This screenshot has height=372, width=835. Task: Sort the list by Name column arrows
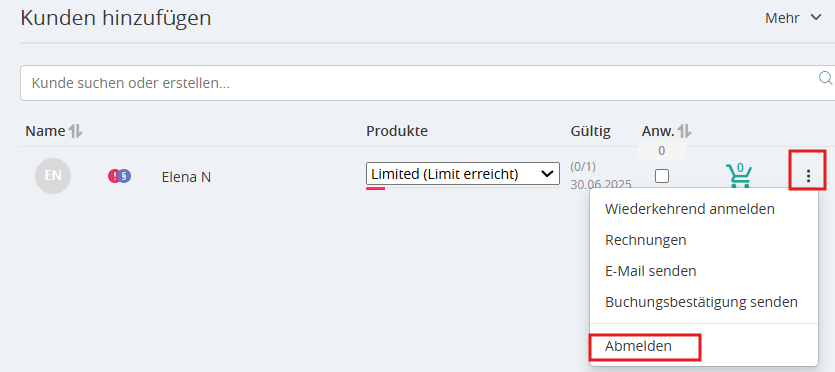[x=75, y=131]
